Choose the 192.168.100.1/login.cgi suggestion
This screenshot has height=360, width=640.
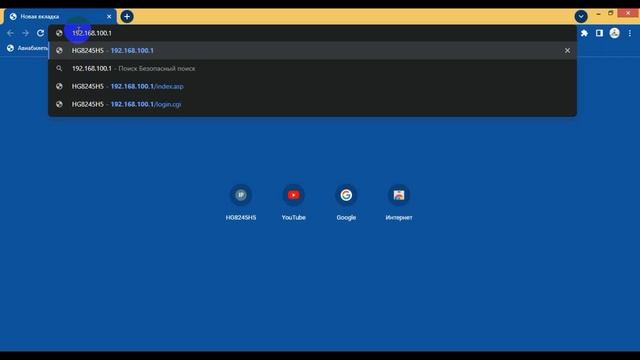tap(312, 104)
